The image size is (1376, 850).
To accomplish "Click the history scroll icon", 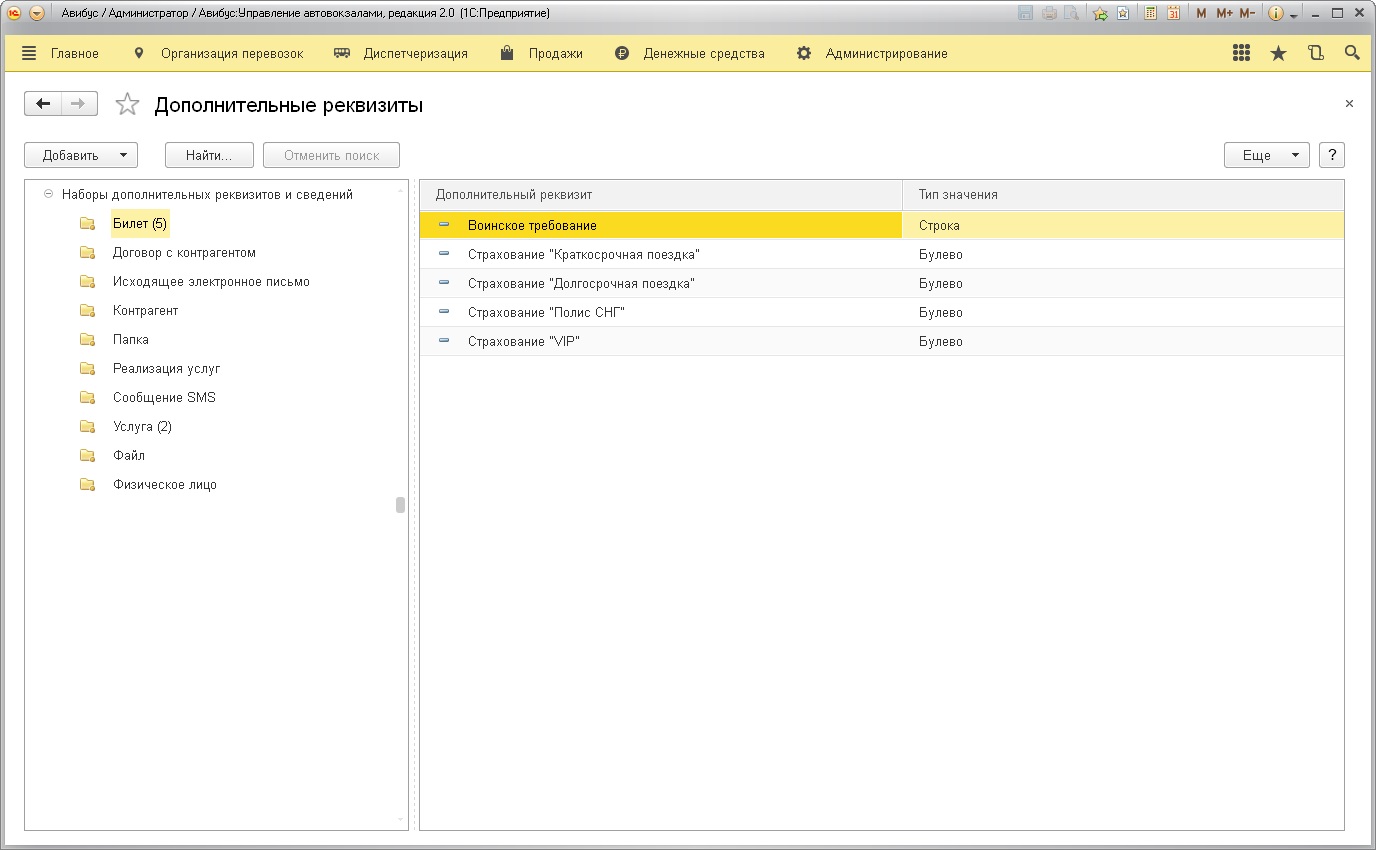I will click(1316, 54).
